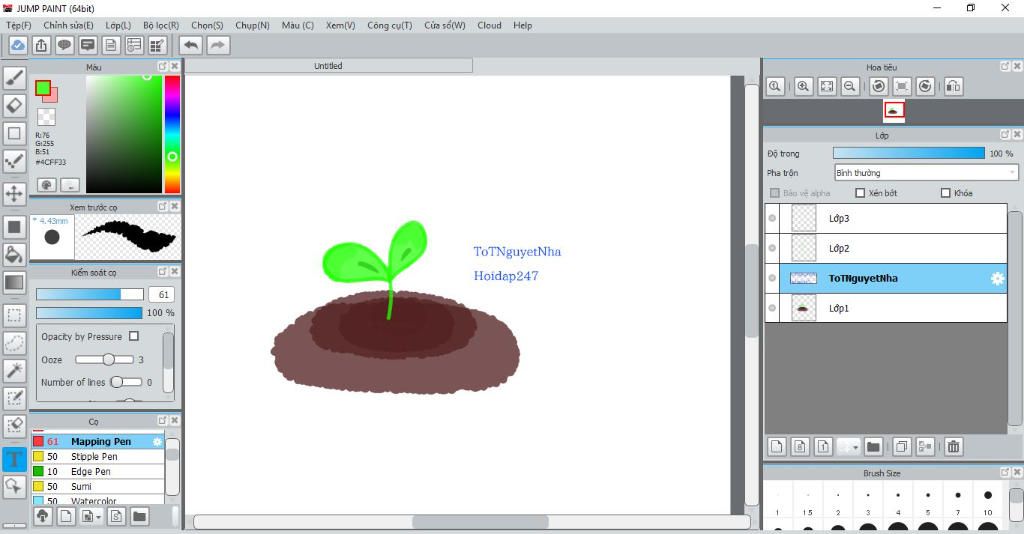Add a new layer folder
Screen dimensions: 1024x534
873,447
